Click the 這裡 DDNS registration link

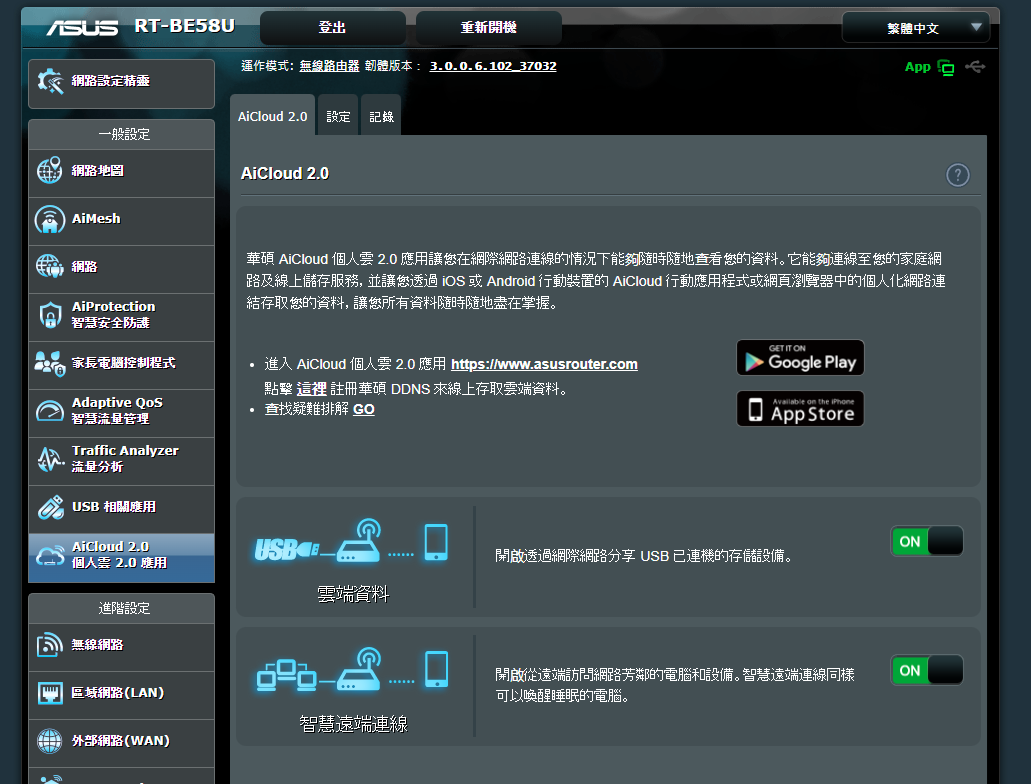click(x=311, y=389)
